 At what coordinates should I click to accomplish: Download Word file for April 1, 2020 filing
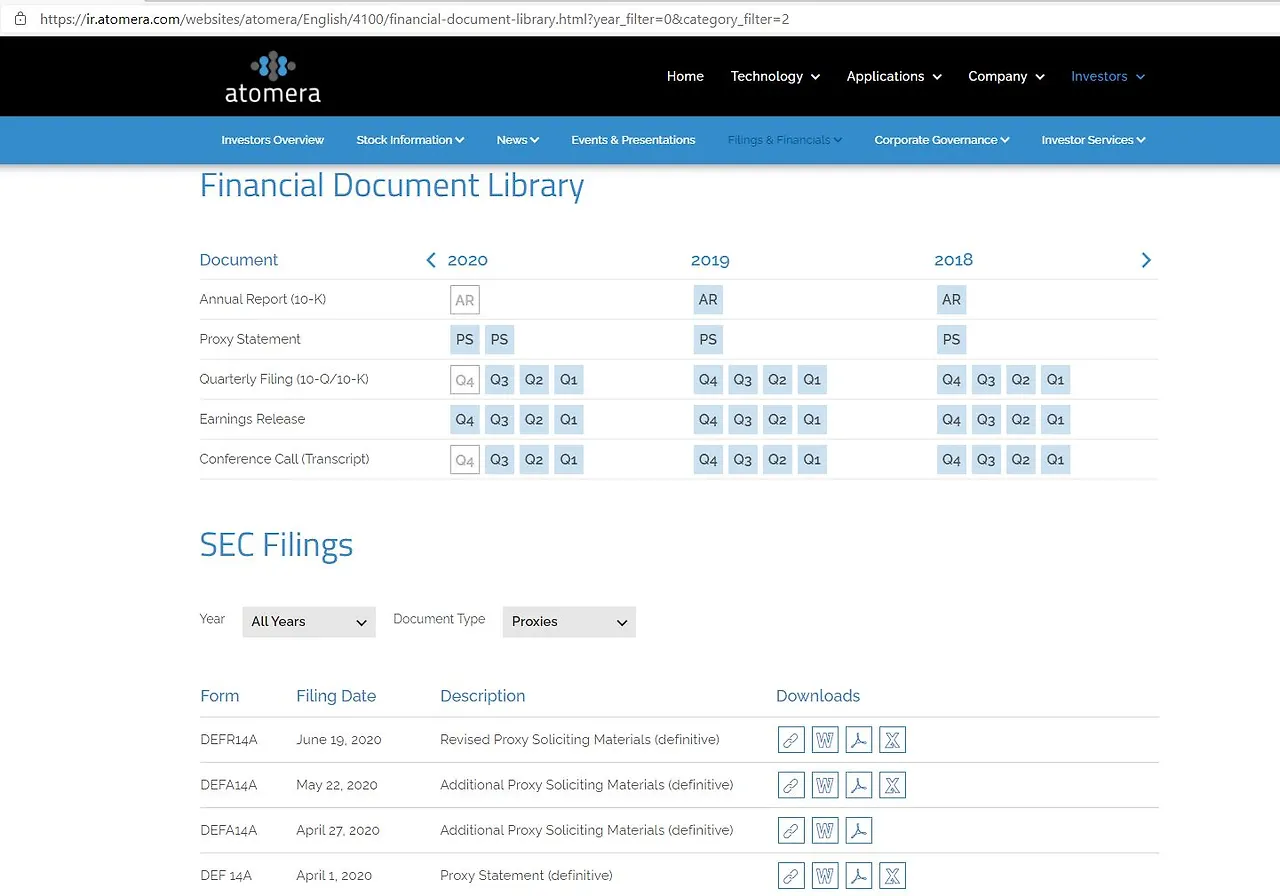(x=825, y=876)
